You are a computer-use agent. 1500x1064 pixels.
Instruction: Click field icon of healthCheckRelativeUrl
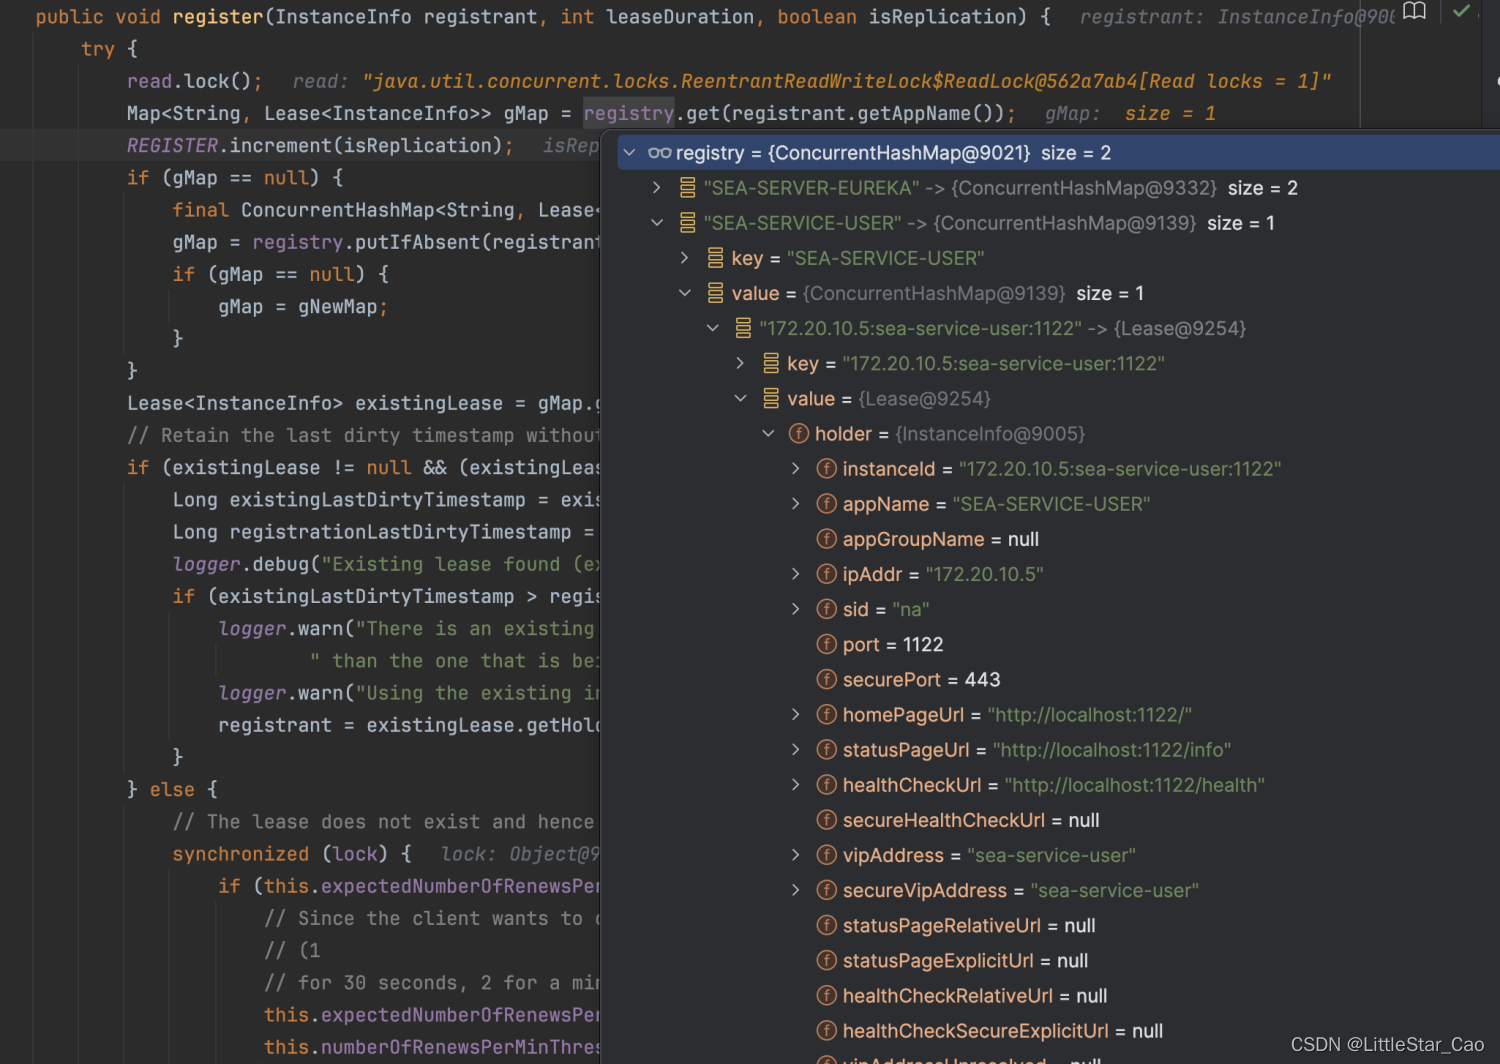pos(827,995)
